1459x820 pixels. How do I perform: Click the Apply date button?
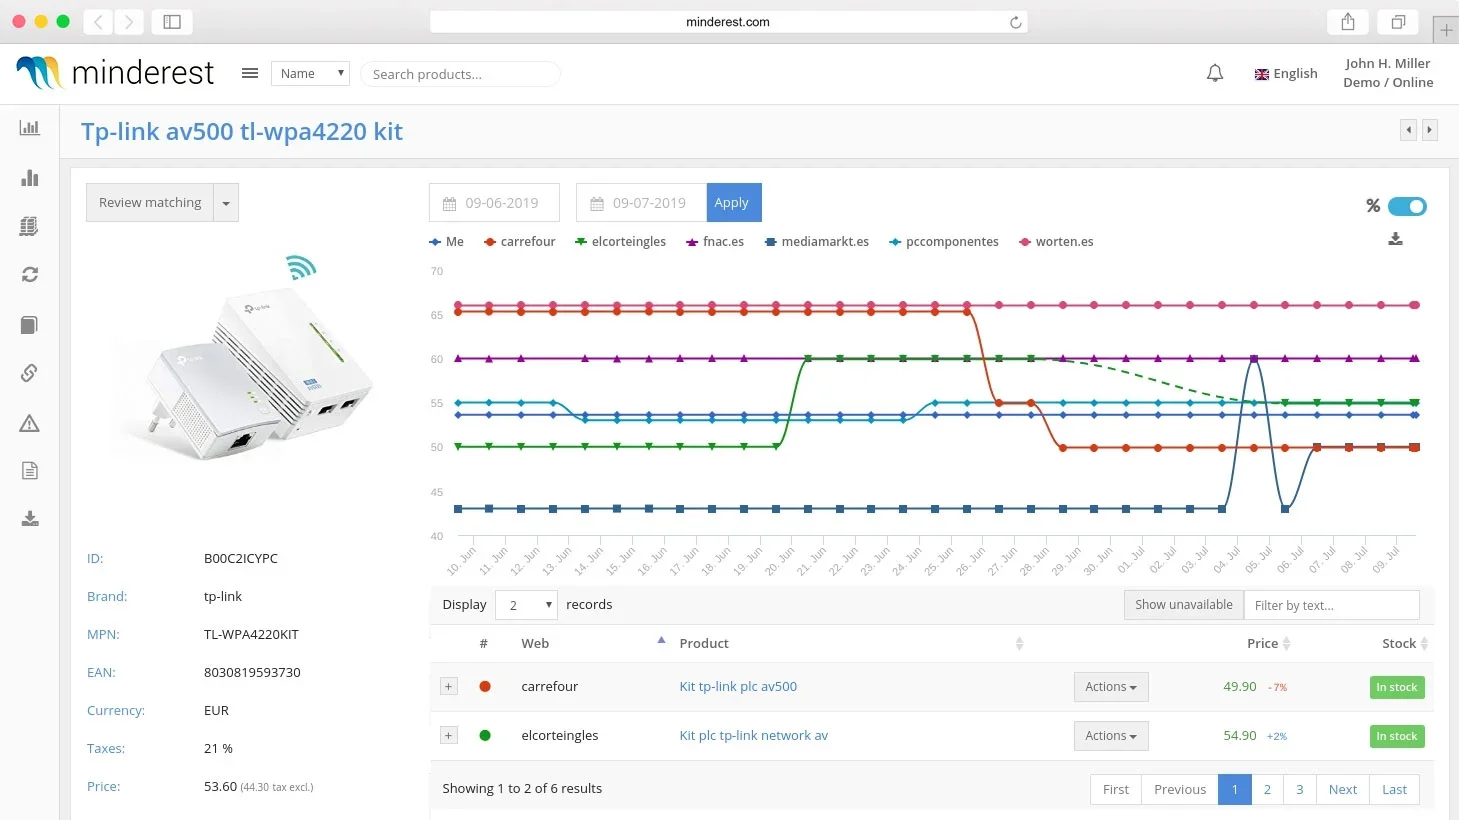tap(733, 203)
